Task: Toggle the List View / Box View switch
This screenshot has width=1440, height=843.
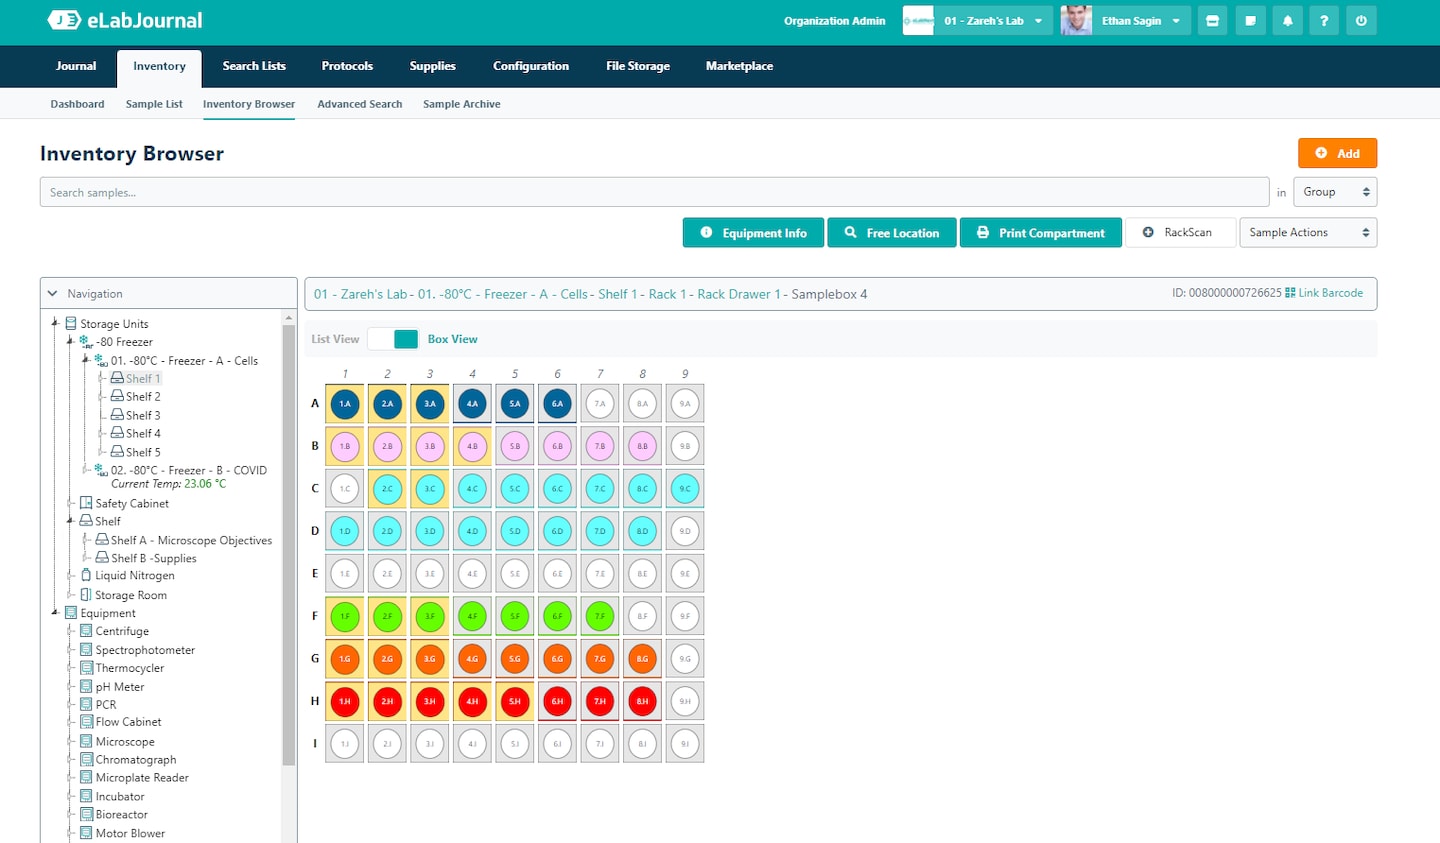Action: click(x=393, y=339)
